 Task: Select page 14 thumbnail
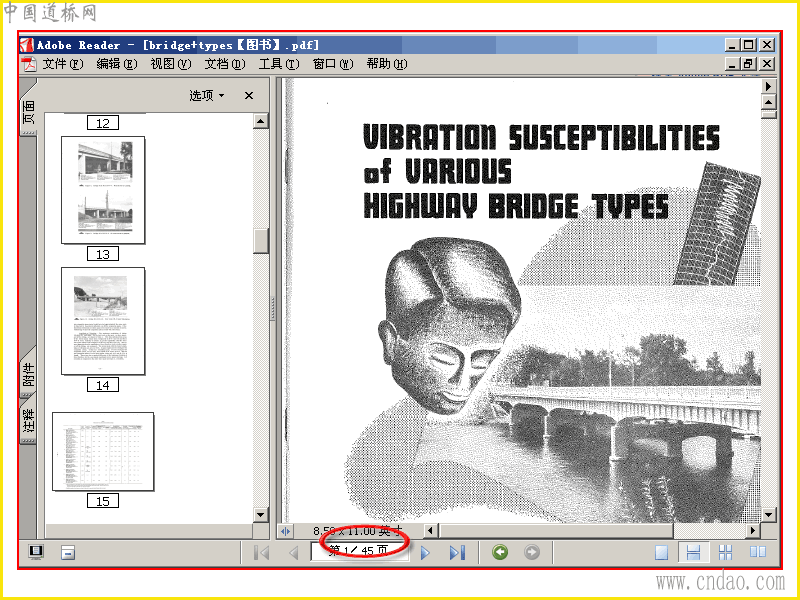pyautogui.click(x=103, y=321)
